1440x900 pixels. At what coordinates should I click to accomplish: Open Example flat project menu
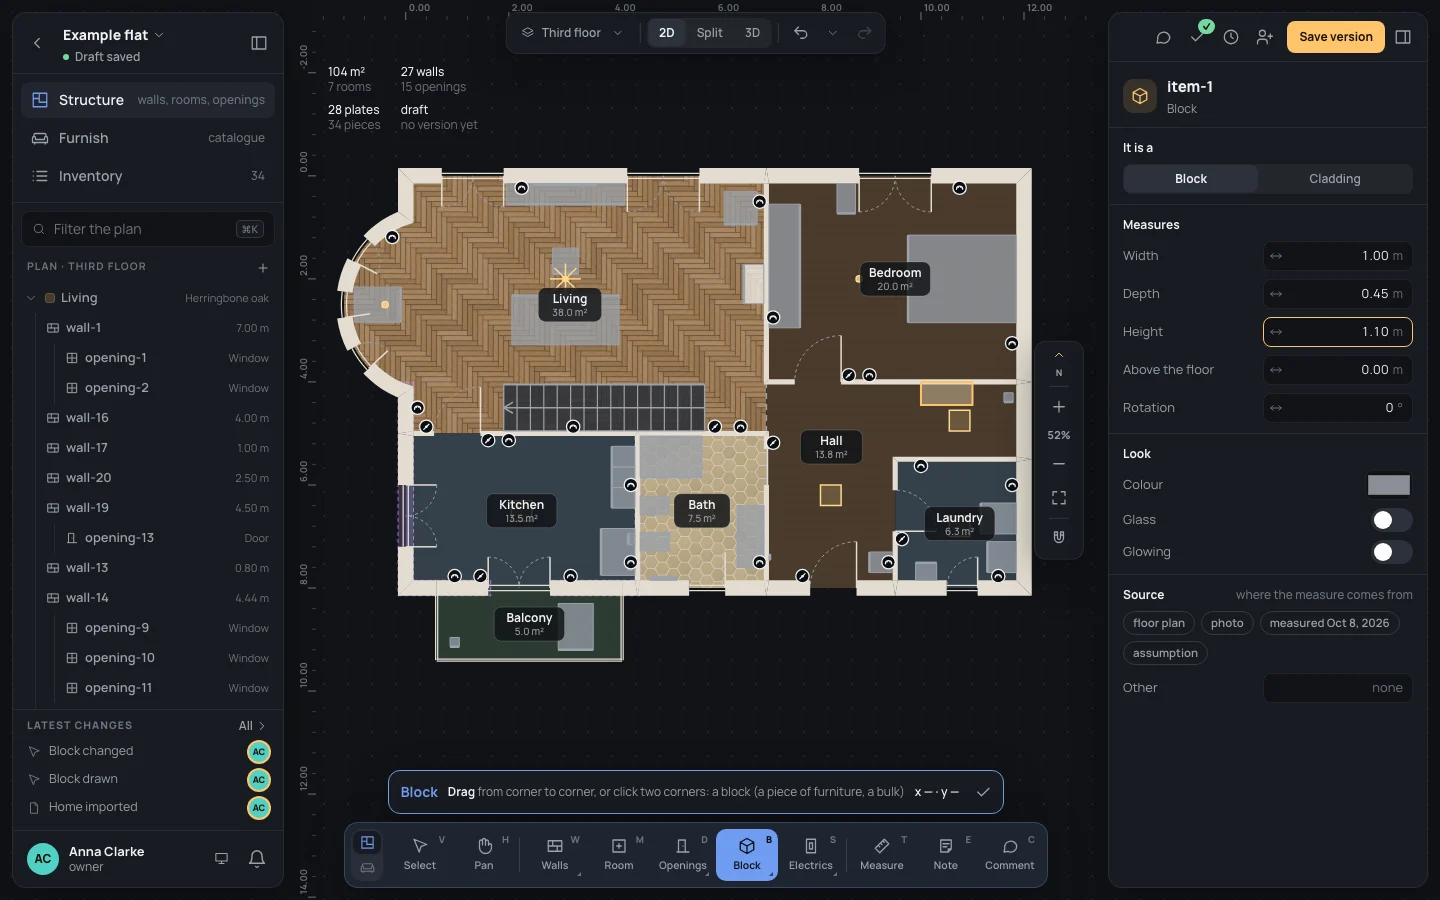pyautogui.click(x=113, y=35)
